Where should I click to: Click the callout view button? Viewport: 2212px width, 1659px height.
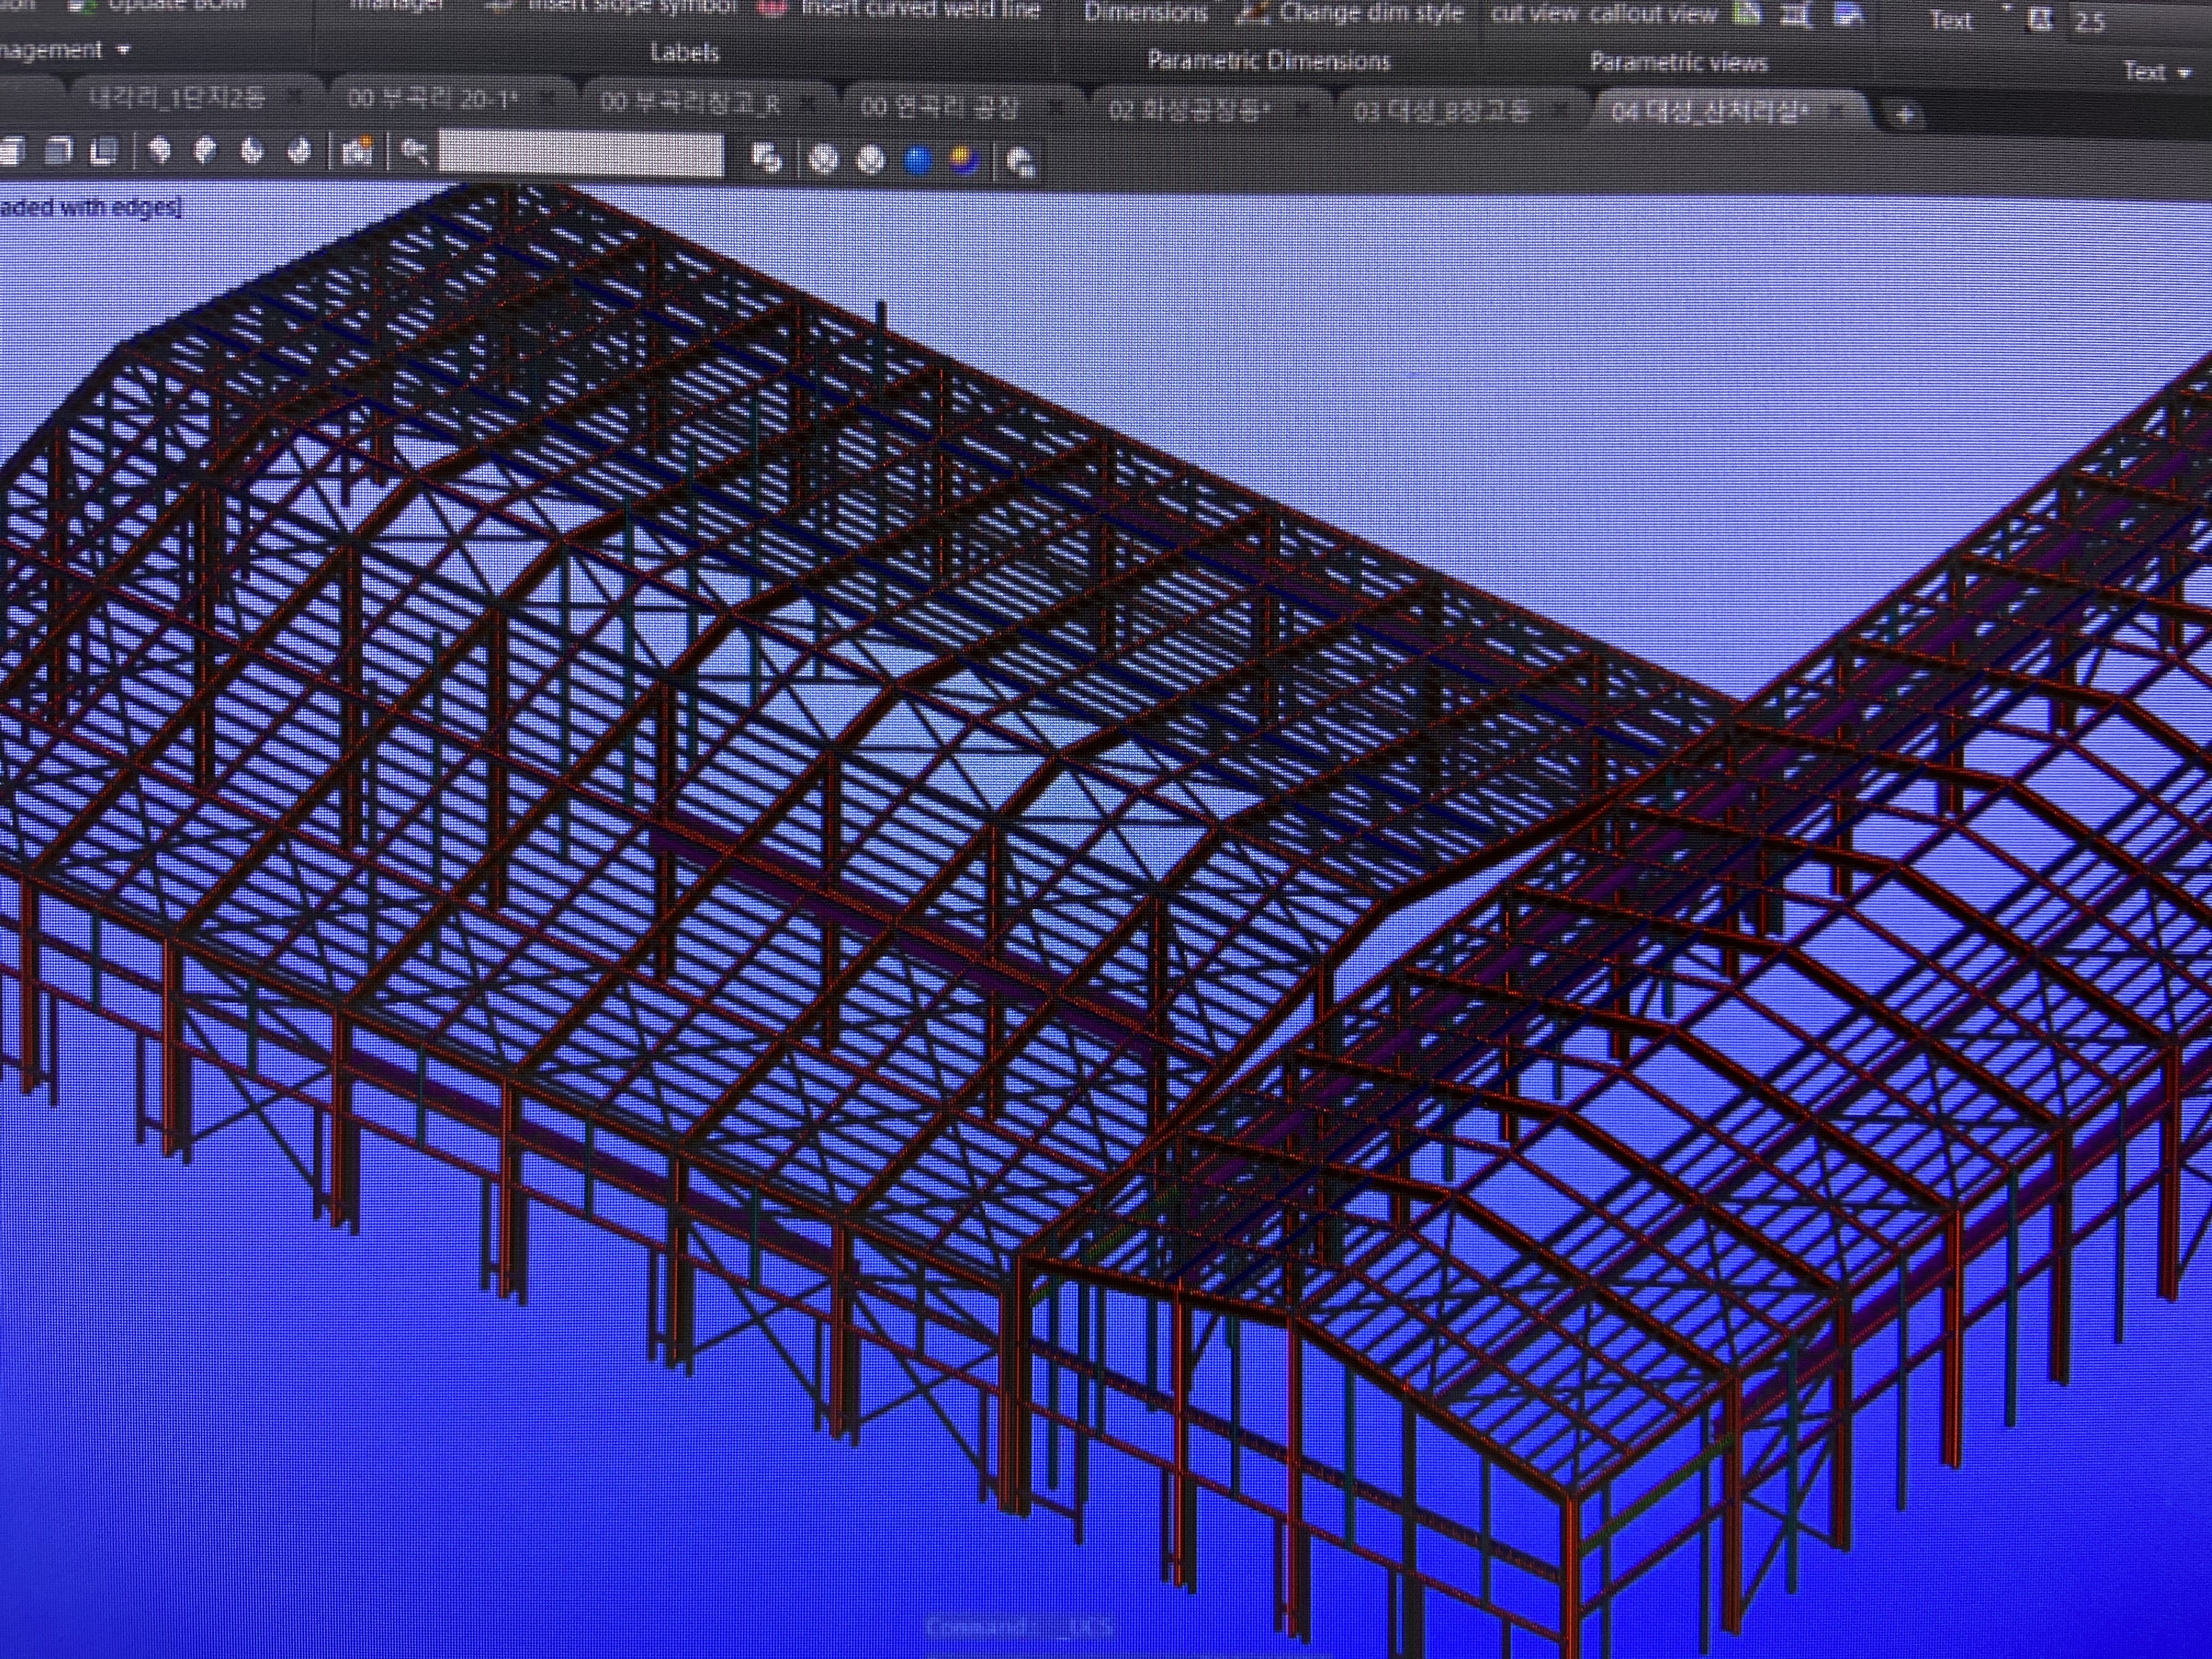pos(1653,15)
